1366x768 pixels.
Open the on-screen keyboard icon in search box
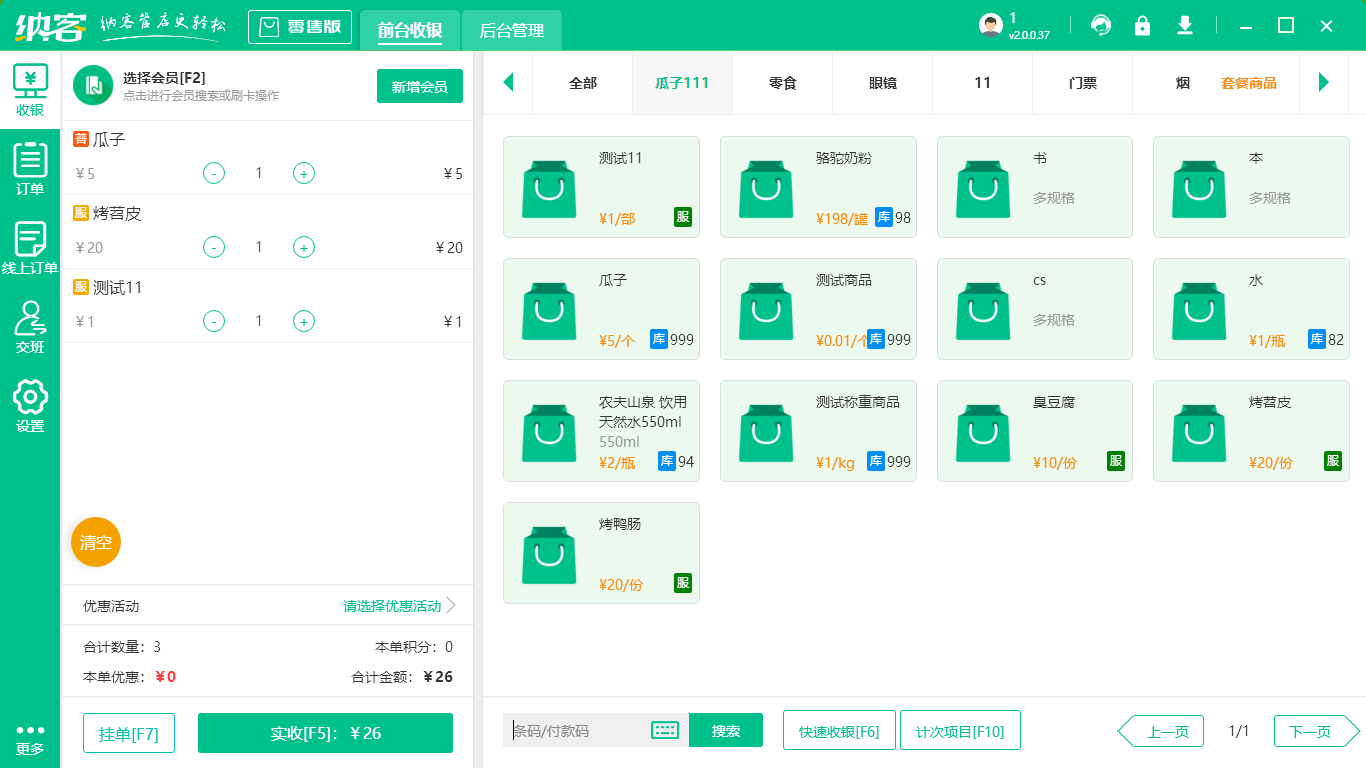pyautogui.click(x=665, y=730)
